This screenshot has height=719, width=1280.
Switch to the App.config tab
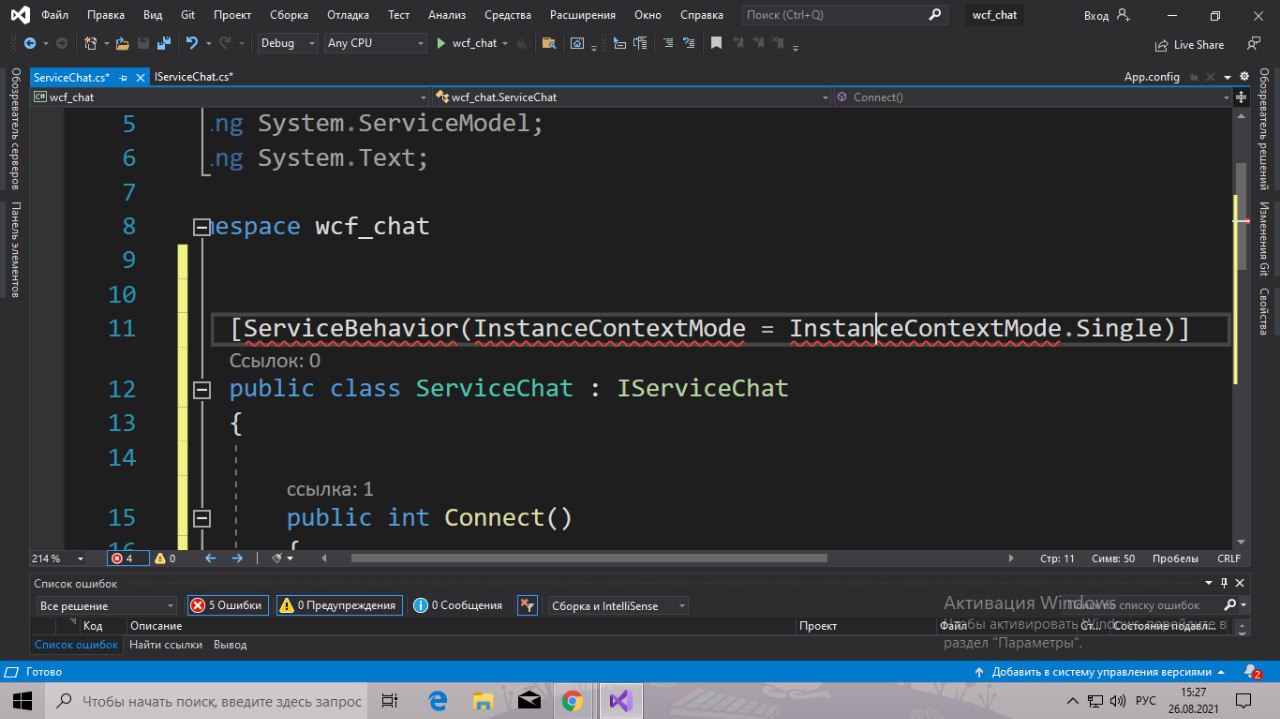[x=1152, y=77]
